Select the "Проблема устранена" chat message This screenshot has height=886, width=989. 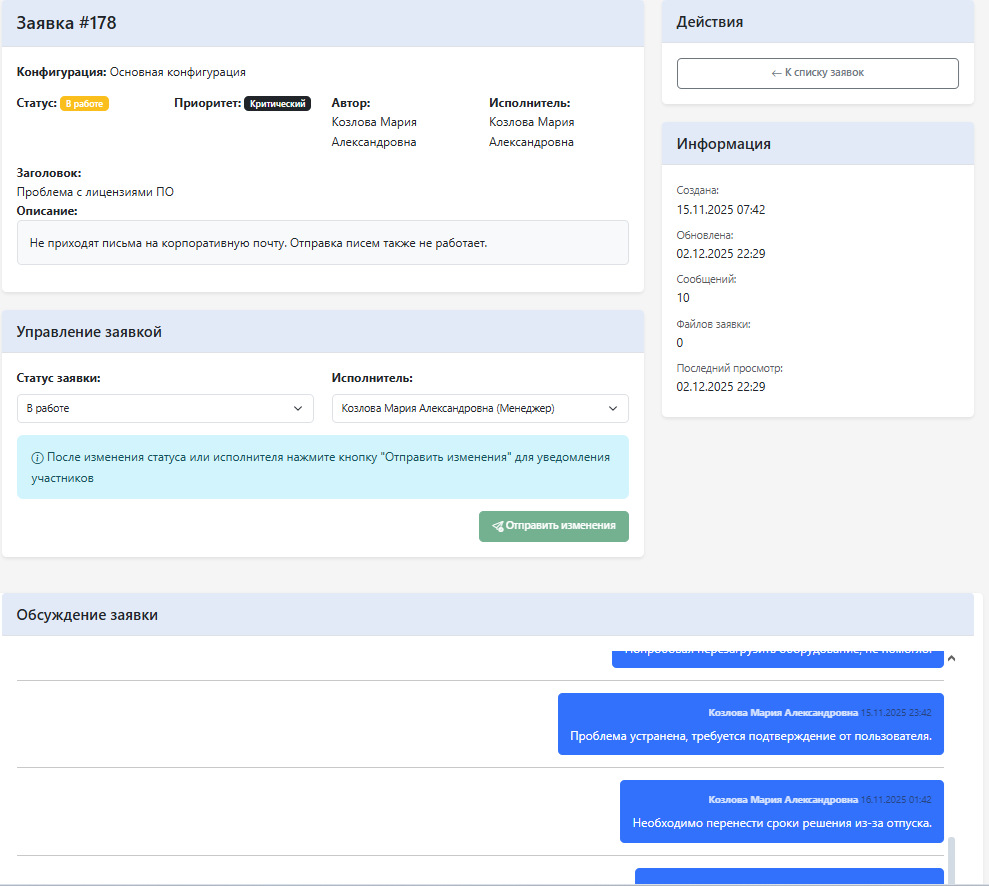750,737
